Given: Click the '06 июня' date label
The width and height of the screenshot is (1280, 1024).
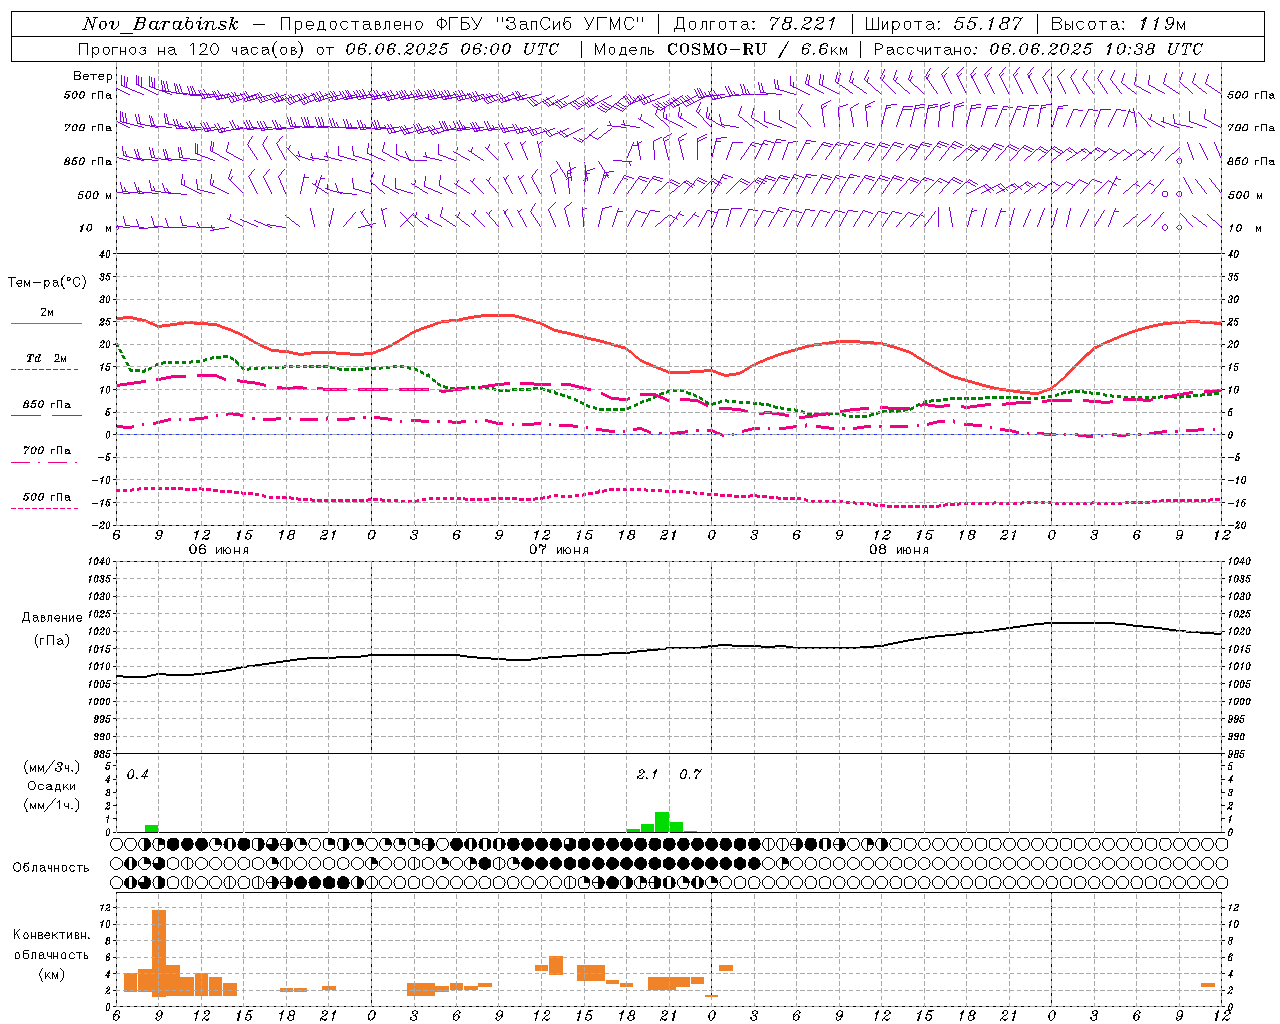Looking at the screenshot, I should (x=219, y=550).
